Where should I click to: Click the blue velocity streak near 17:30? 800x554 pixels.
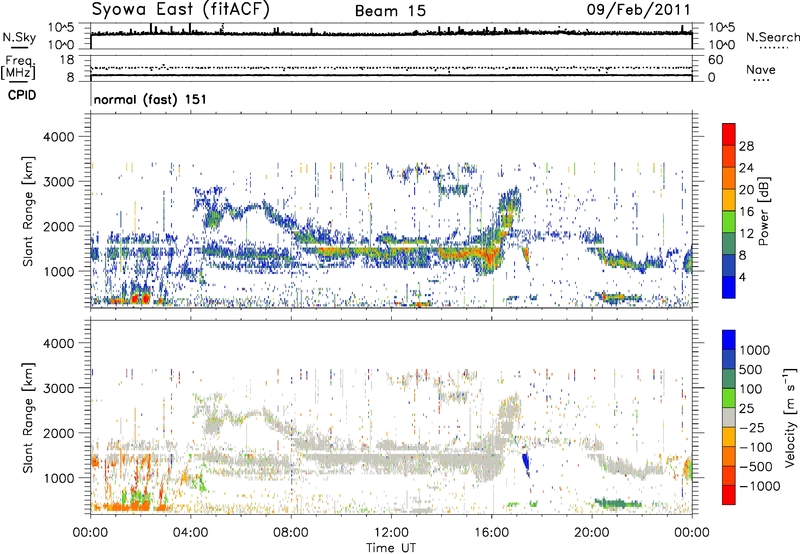[526, 465]
